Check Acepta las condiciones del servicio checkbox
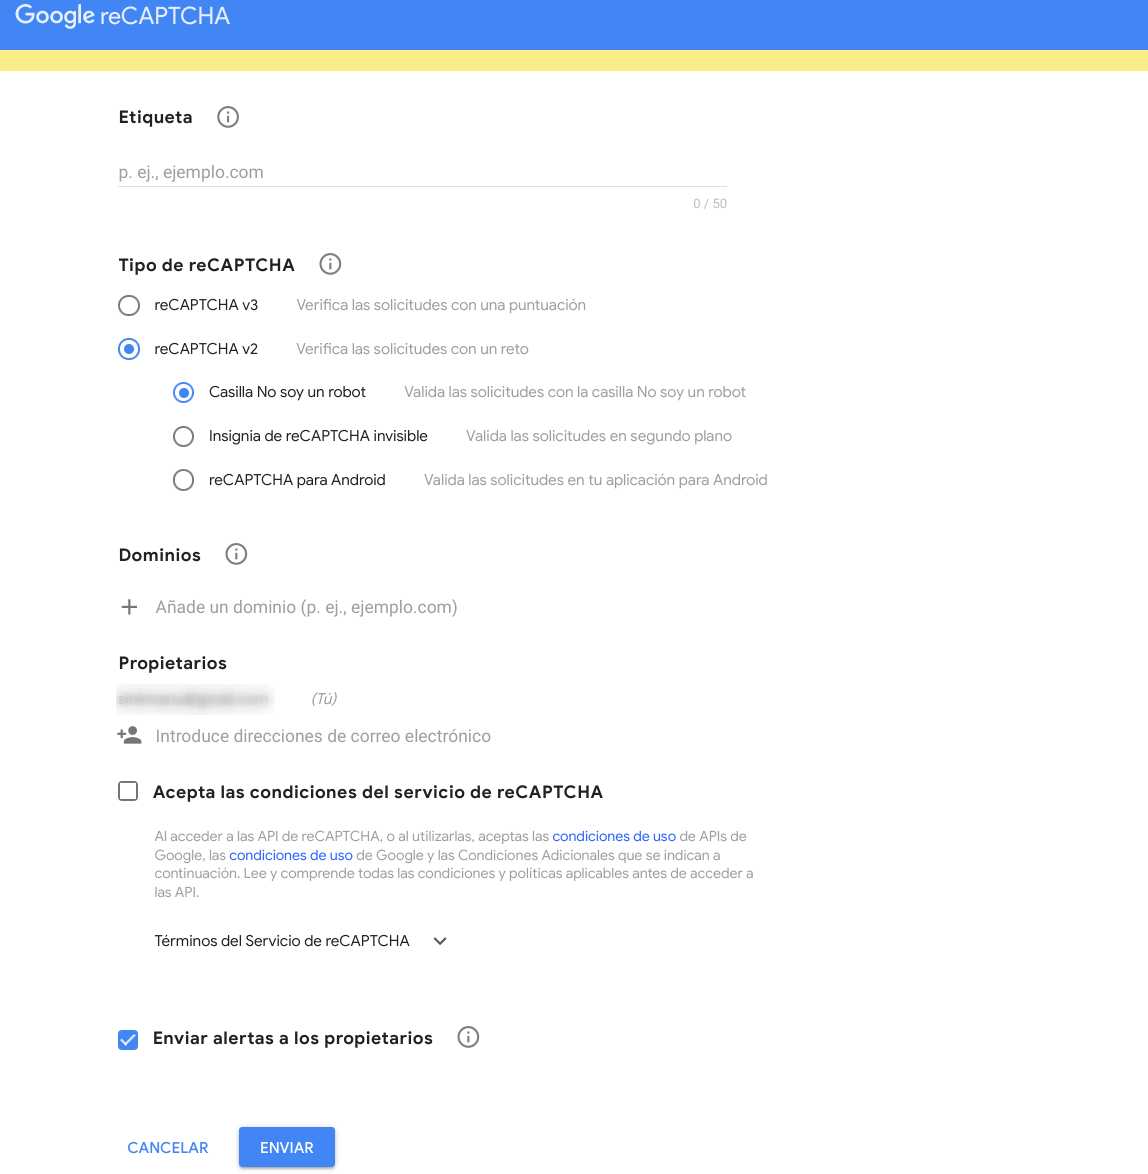1148x1174 pixels. point(128,791)
